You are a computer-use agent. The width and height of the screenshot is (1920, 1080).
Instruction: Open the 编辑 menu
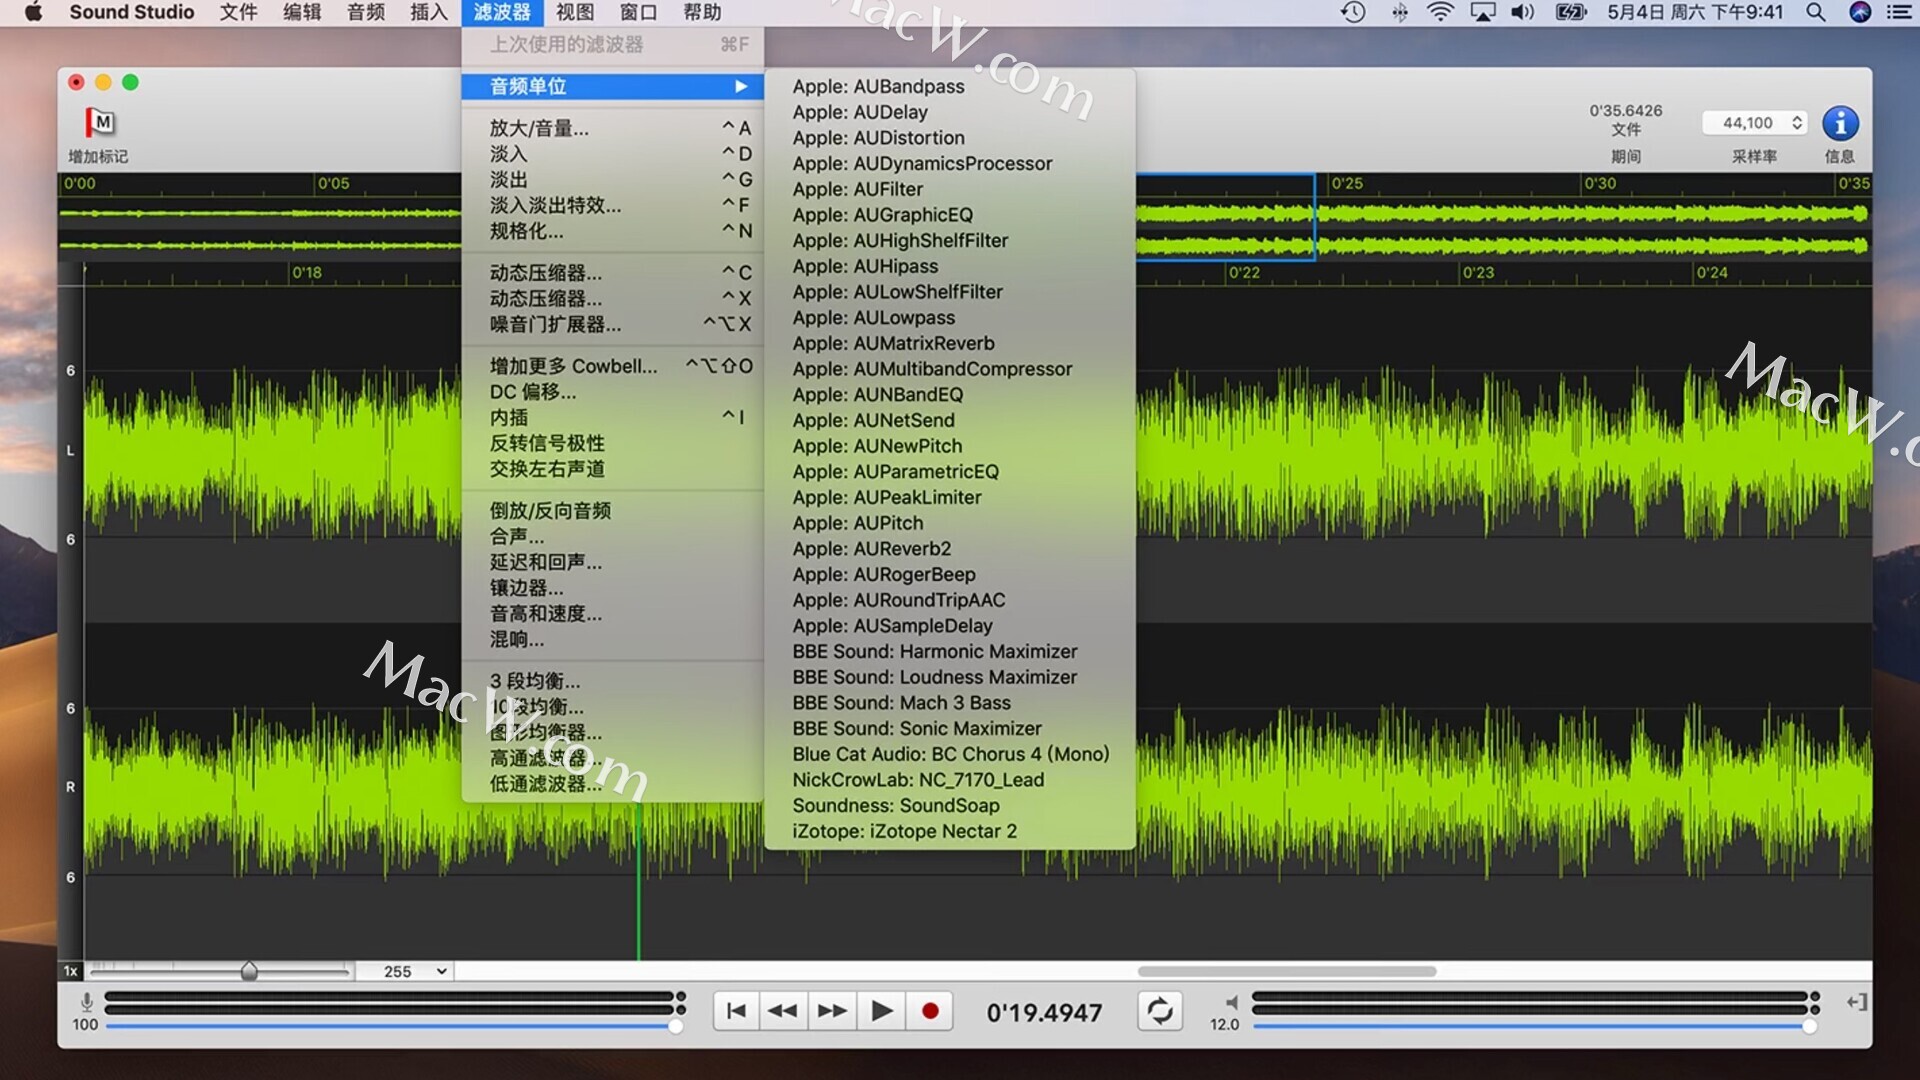pos(302,12)
